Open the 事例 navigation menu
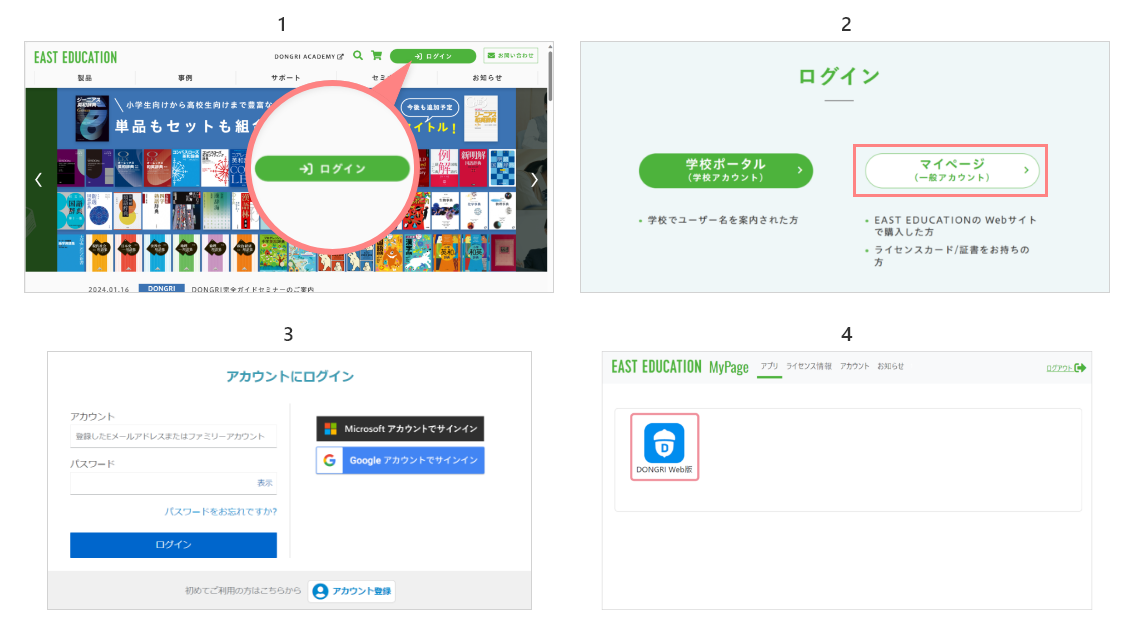The image size is (1134, 633). pyautogui.click(x=185, y=77)
